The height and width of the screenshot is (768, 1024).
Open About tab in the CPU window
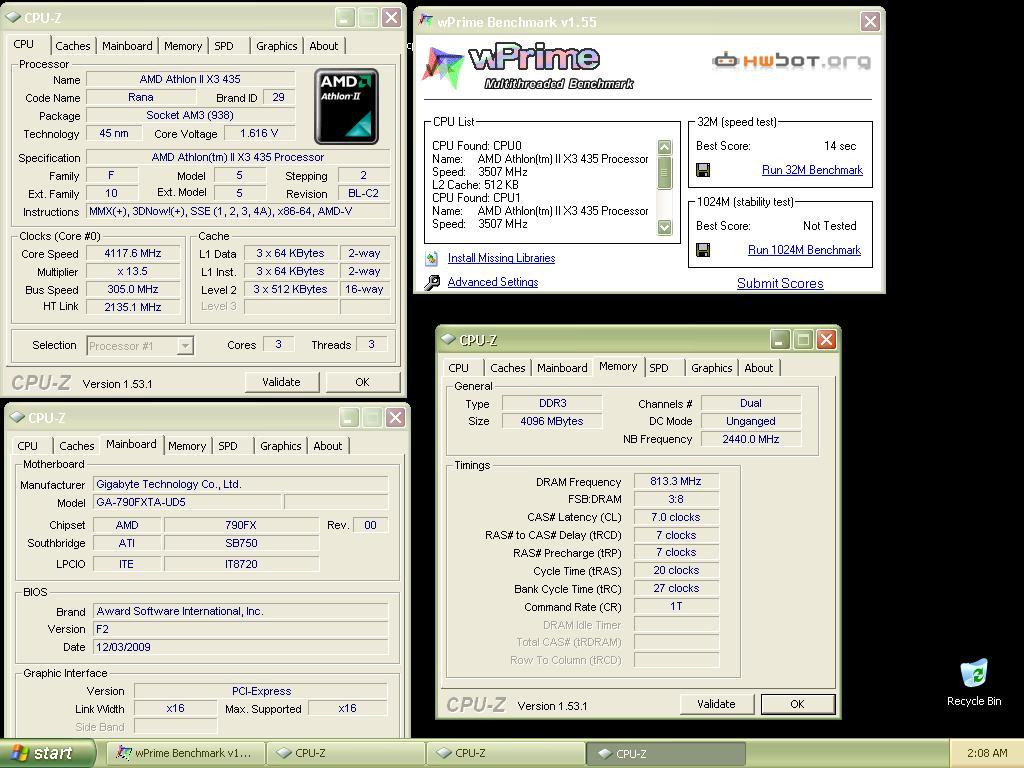(x=324, y=46)
